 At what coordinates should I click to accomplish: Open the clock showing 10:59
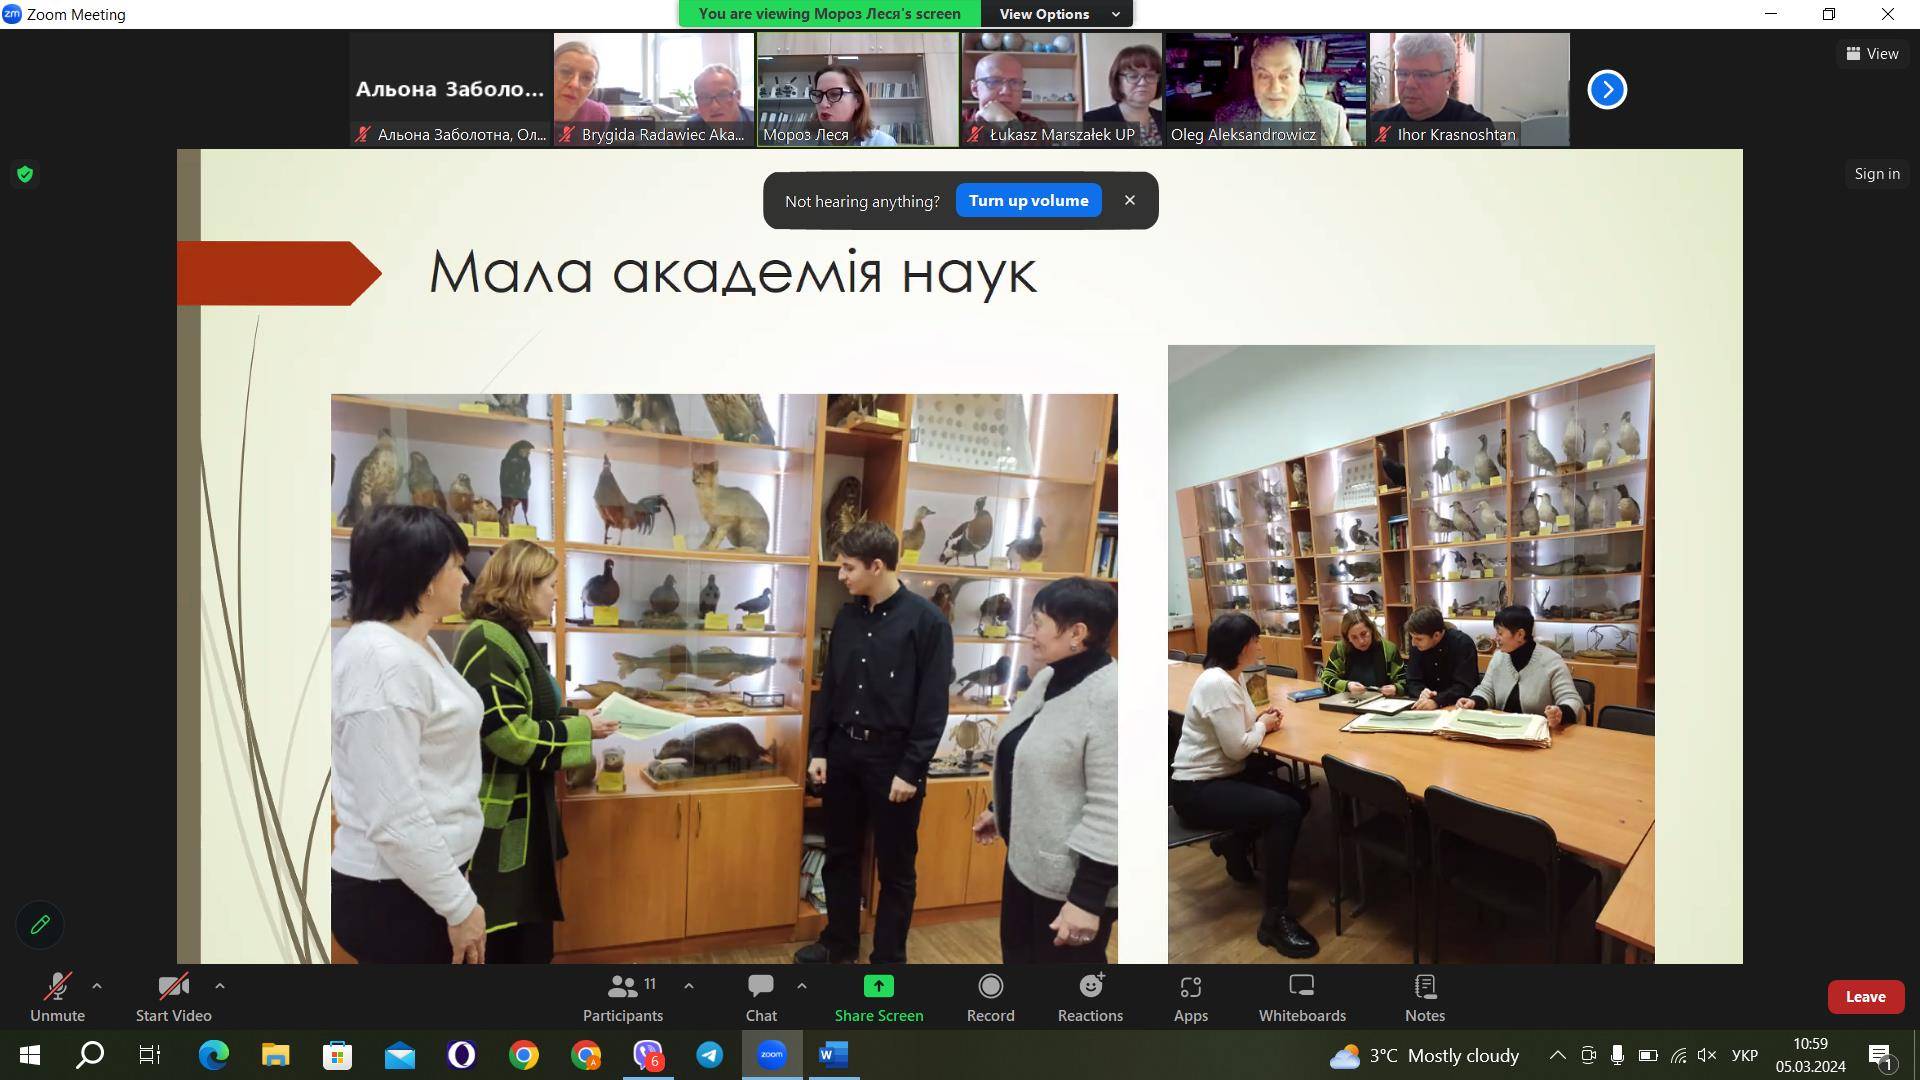click(1810, 1055)
